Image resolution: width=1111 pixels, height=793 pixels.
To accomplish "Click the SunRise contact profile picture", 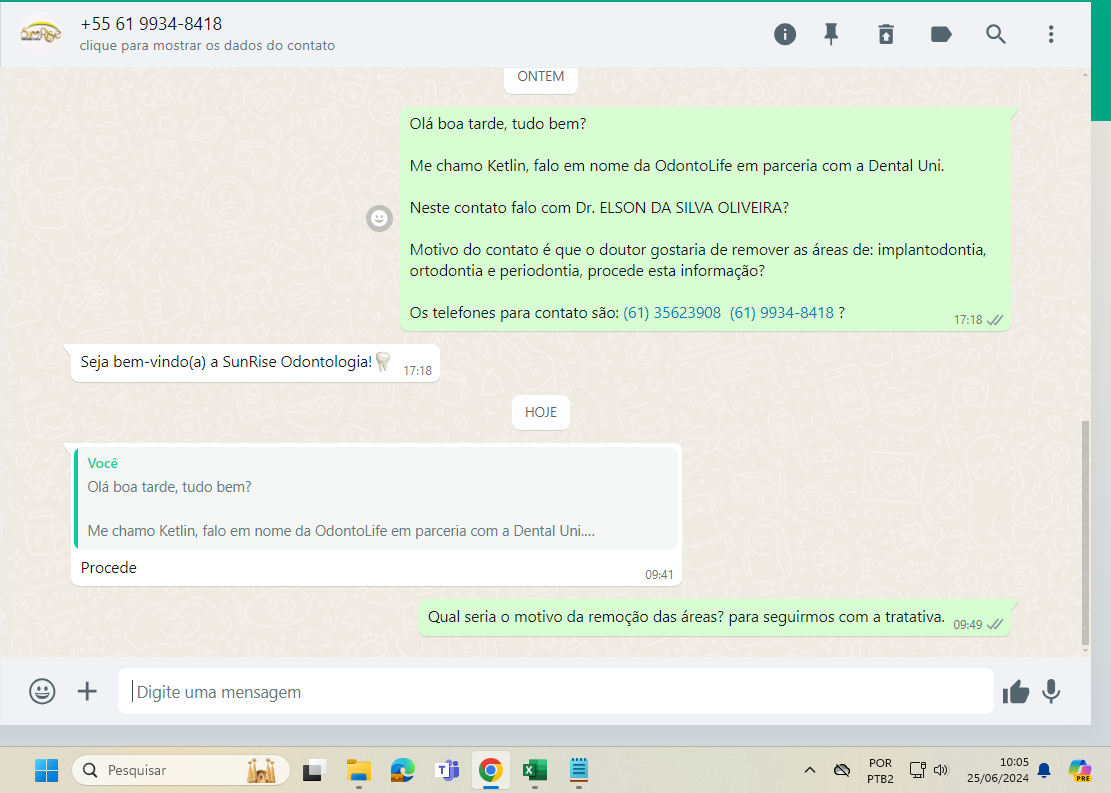I will click(40, 33).
